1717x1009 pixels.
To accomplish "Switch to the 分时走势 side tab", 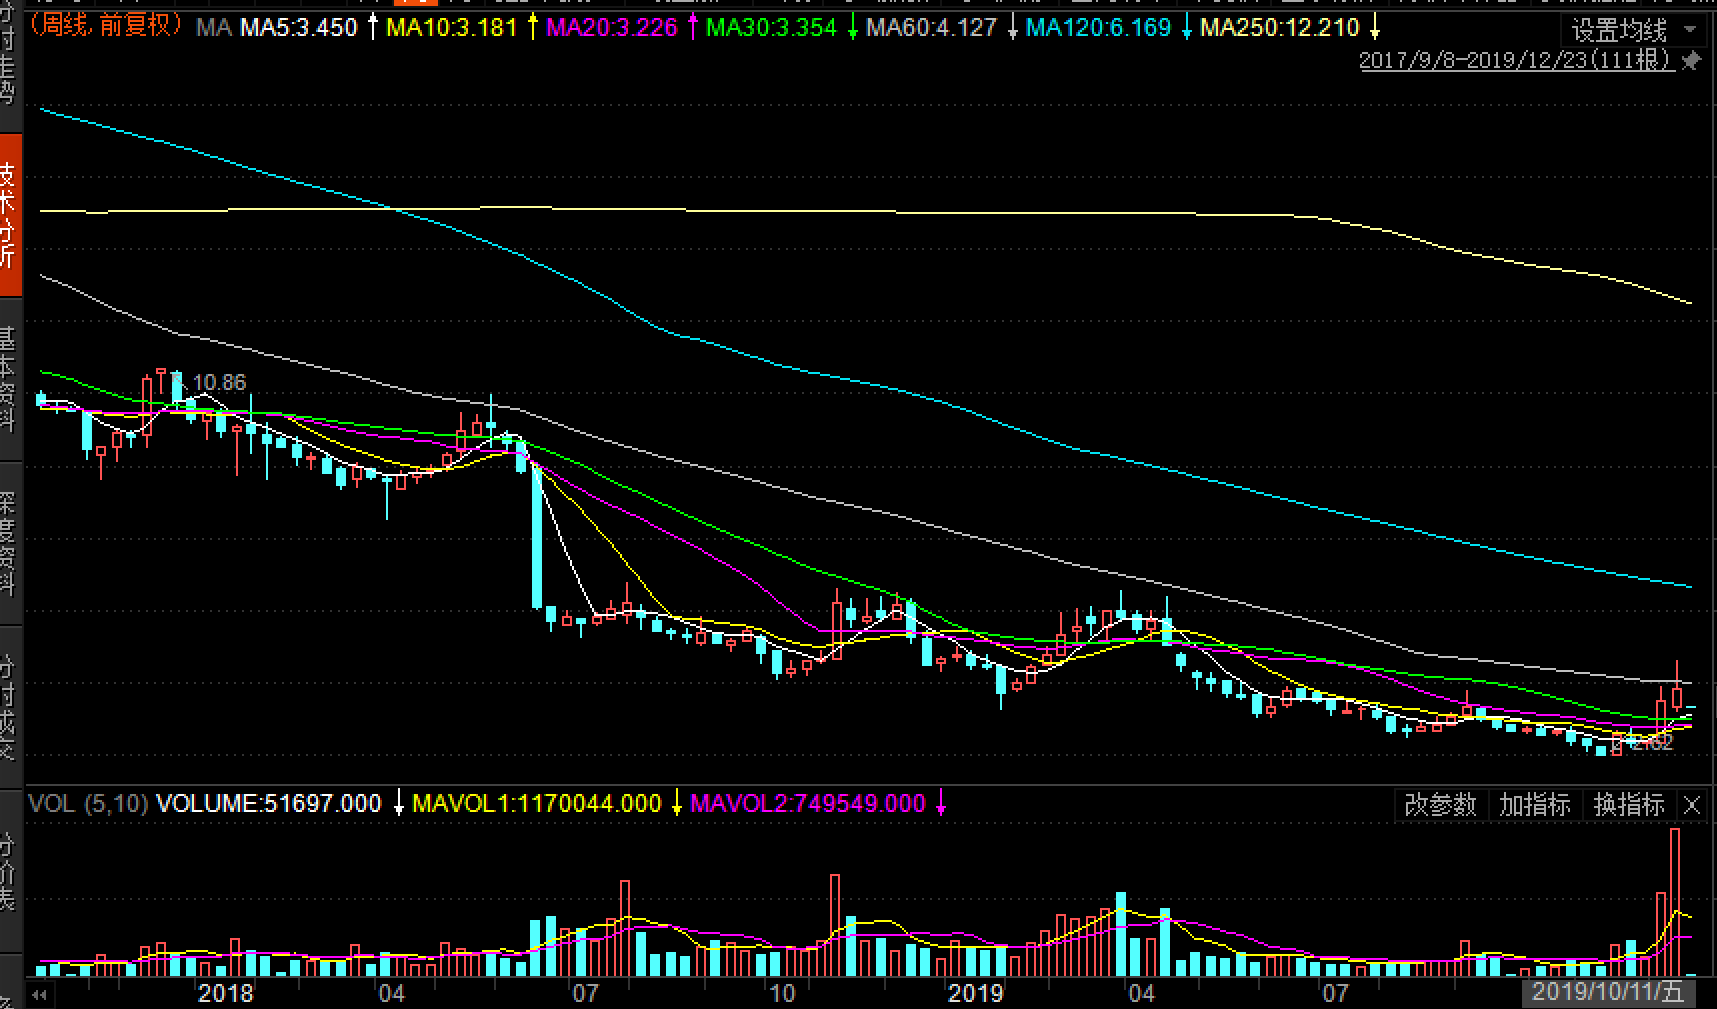I will coord(9,65).
